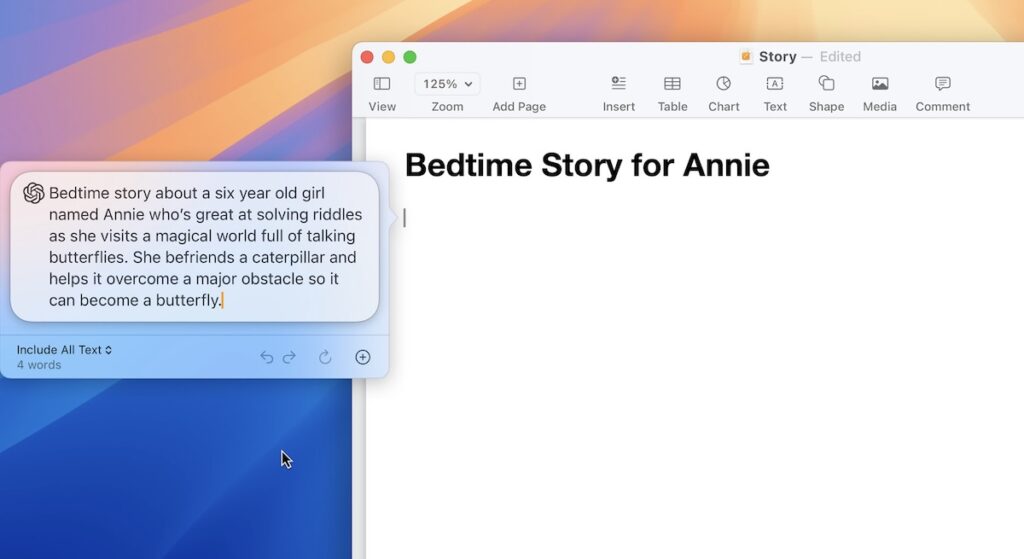Click the Story document name in title bar
The image size is (1024, 559).
coord(777,57)
